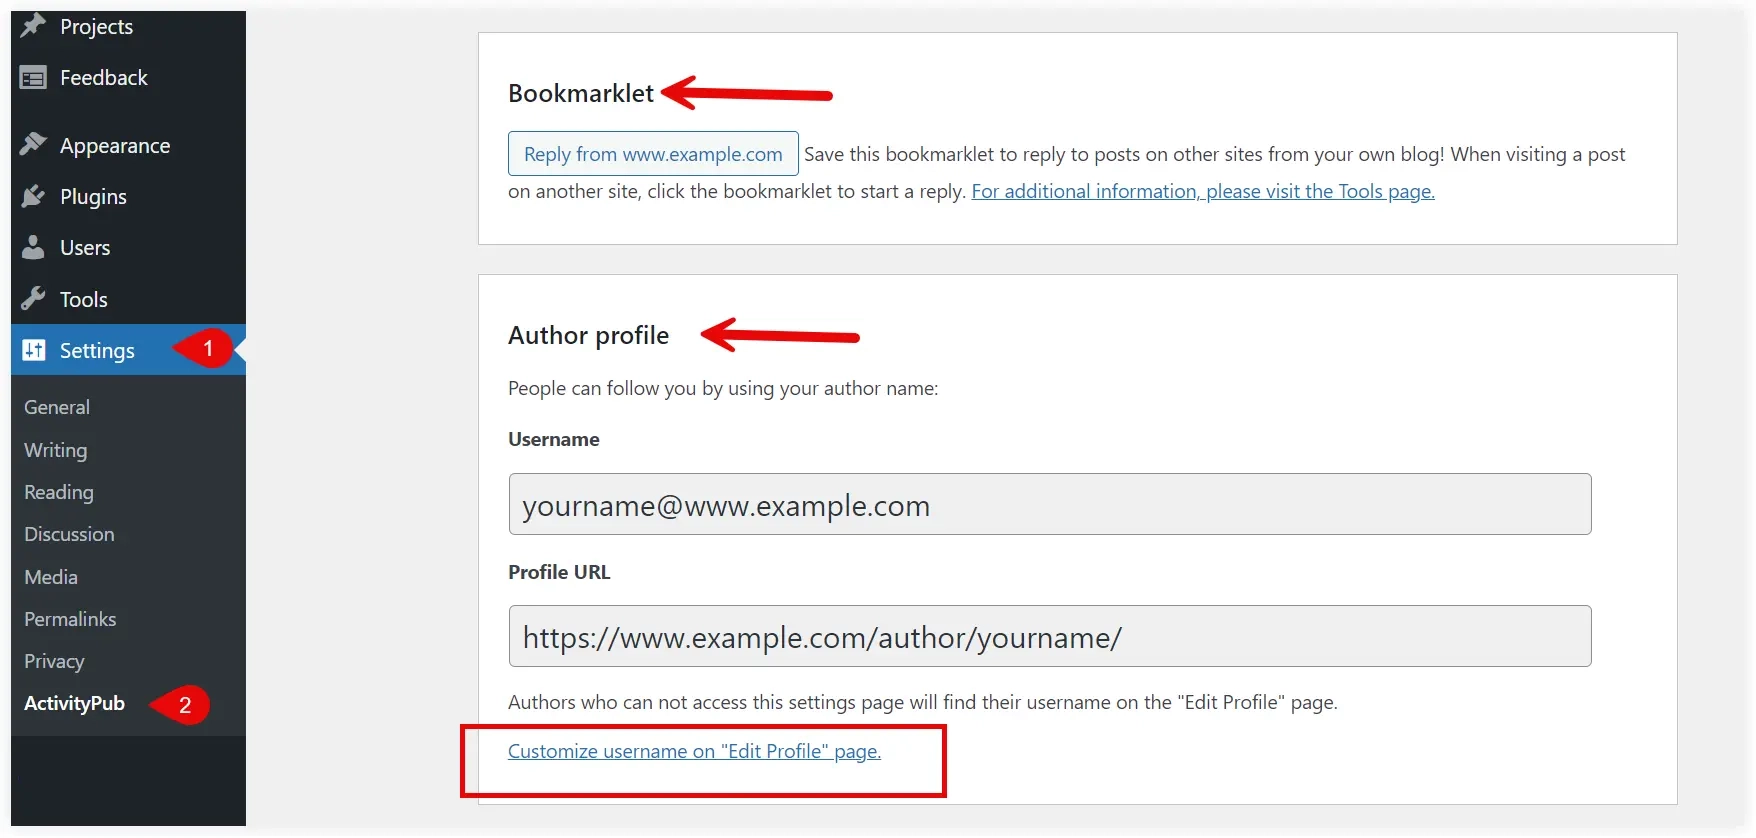Open Discussion settings
The image size is (1756, 838).
coord(69,534)
